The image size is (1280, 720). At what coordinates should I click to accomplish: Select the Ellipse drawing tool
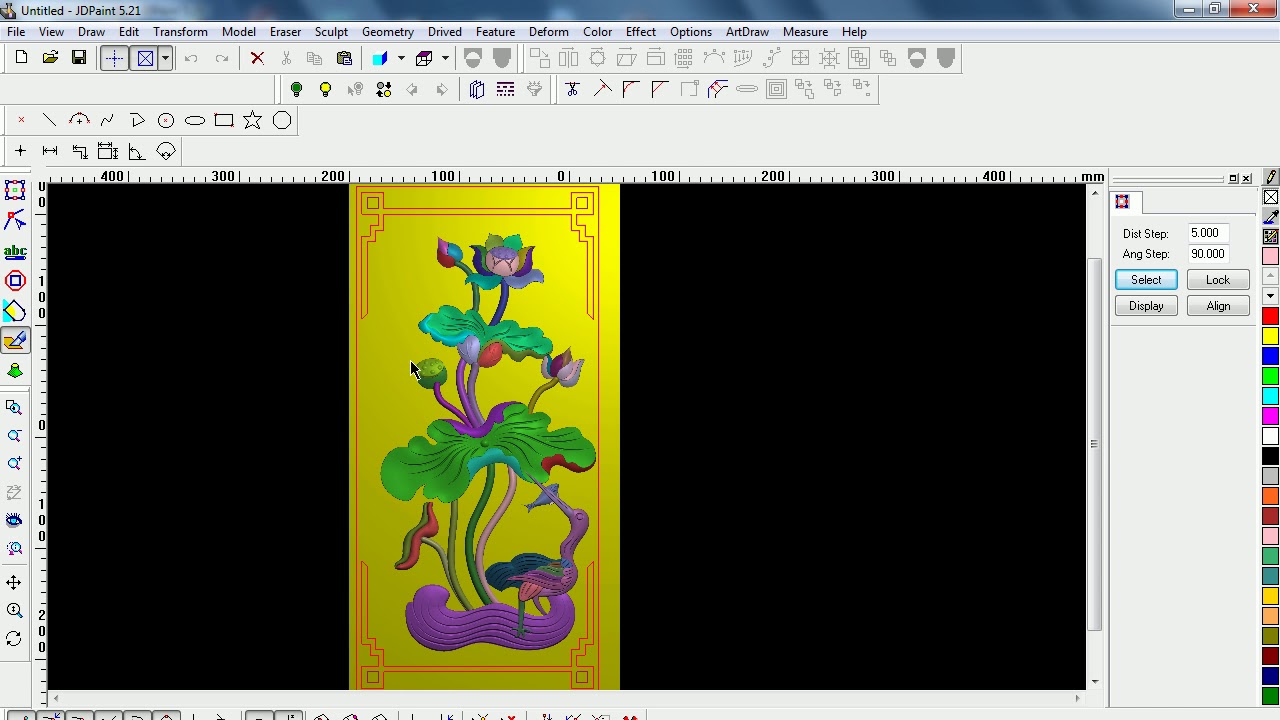pyautogui.click(x=195, y=121)
